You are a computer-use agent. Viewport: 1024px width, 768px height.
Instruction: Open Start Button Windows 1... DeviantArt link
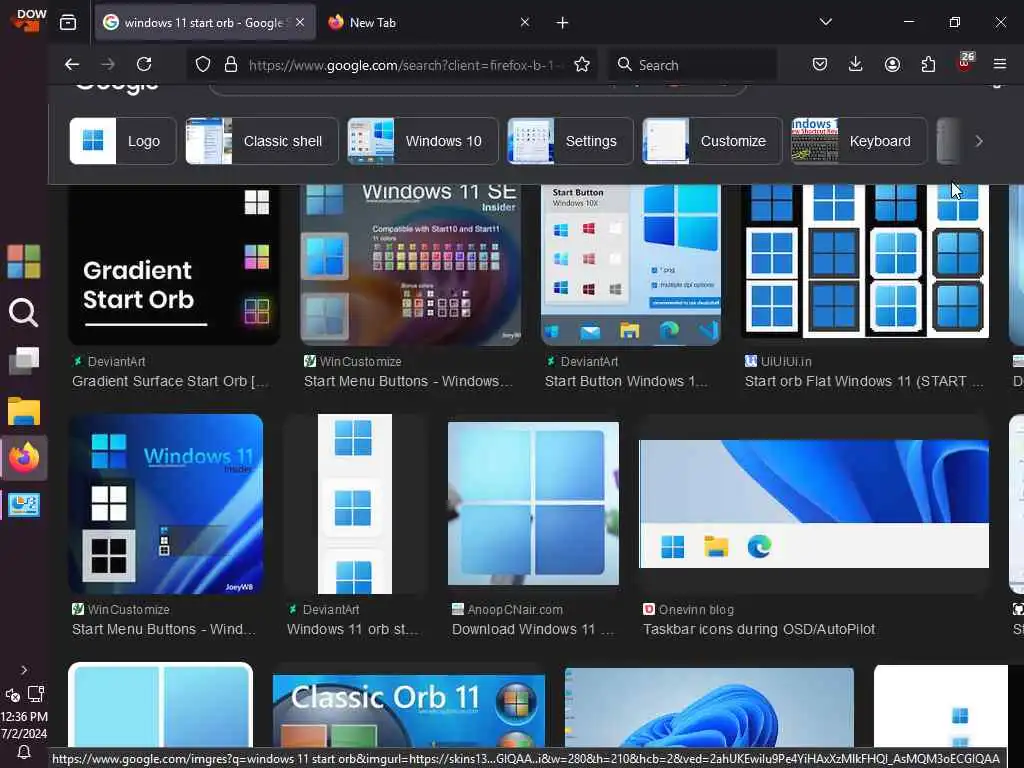(x=626, y=381)
